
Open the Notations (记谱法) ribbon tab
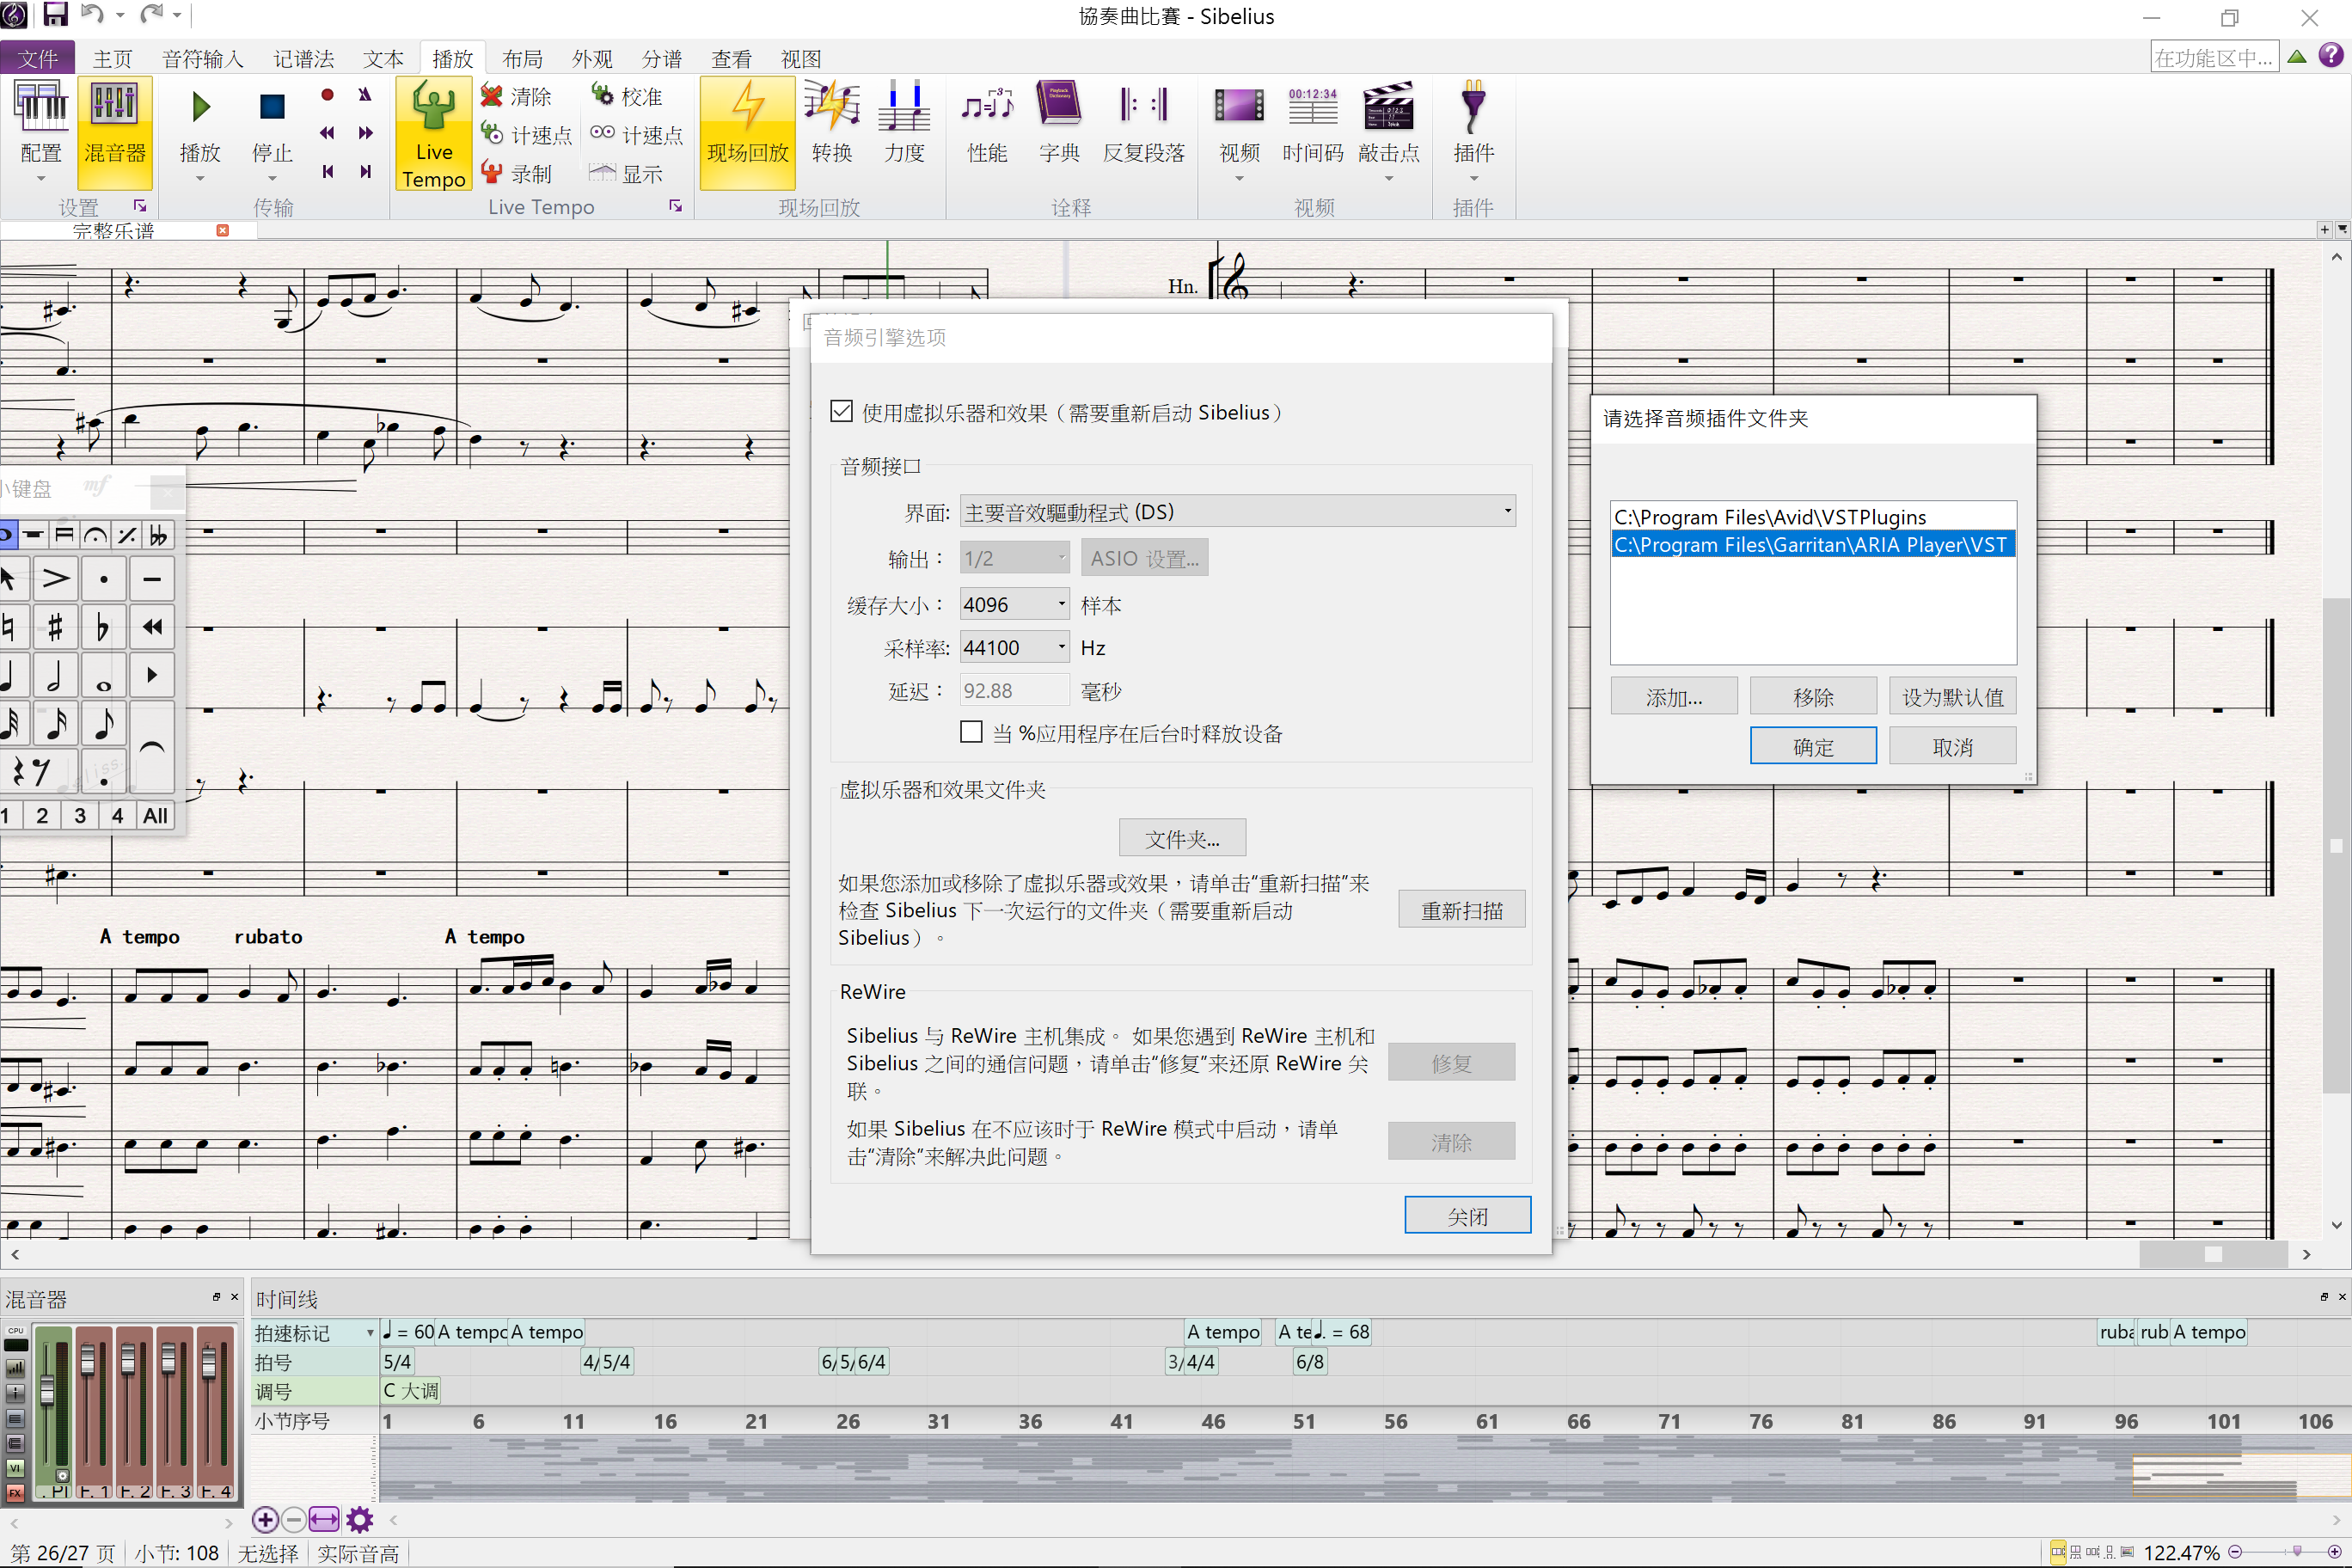coord(304,59)
